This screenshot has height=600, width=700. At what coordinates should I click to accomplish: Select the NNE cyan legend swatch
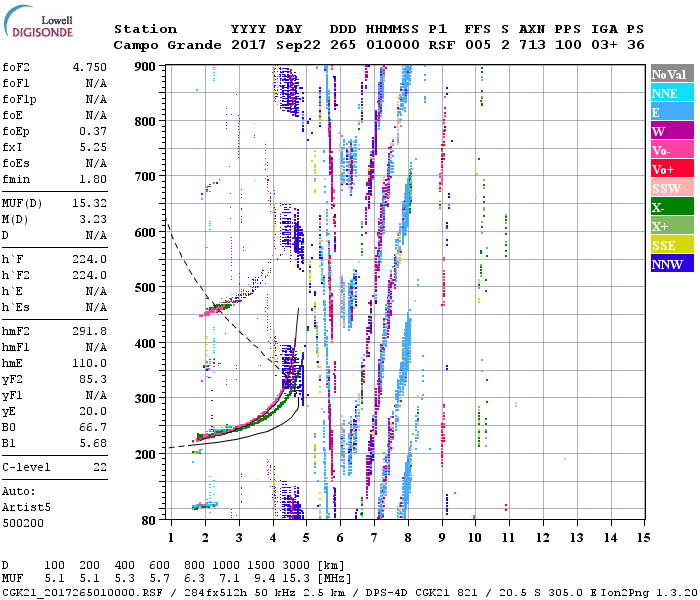[672, 92]
